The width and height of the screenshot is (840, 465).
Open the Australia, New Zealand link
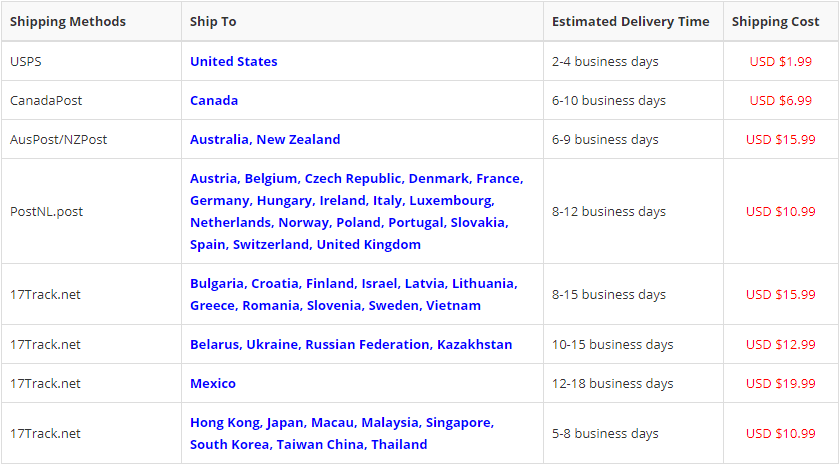click(265, 139)
